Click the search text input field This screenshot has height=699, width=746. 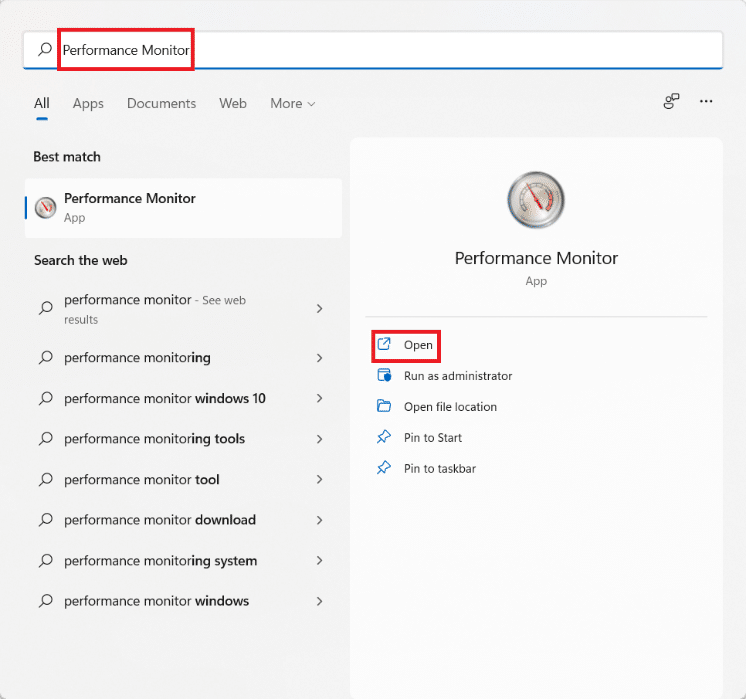400,49
